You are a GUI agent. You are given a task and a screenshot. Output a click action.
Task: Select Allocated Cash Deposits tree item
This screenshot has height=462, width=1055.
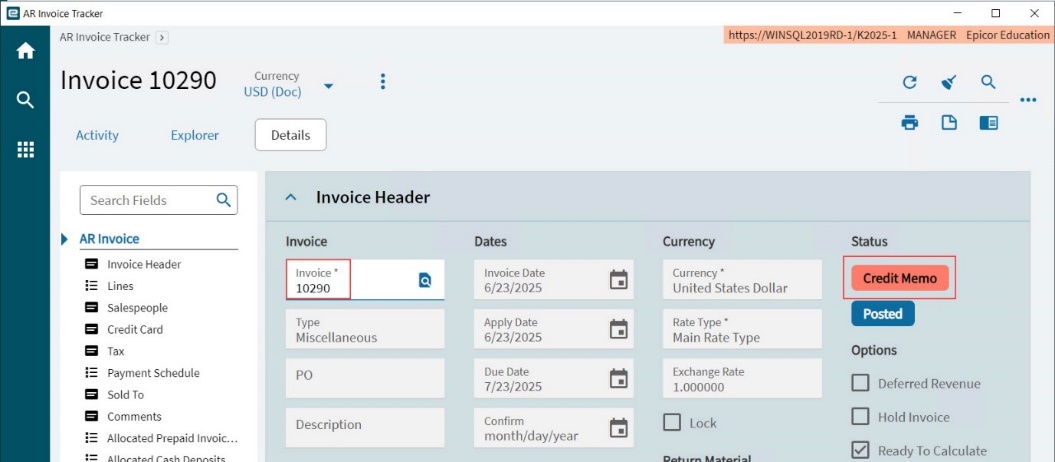tap(166, 459)
